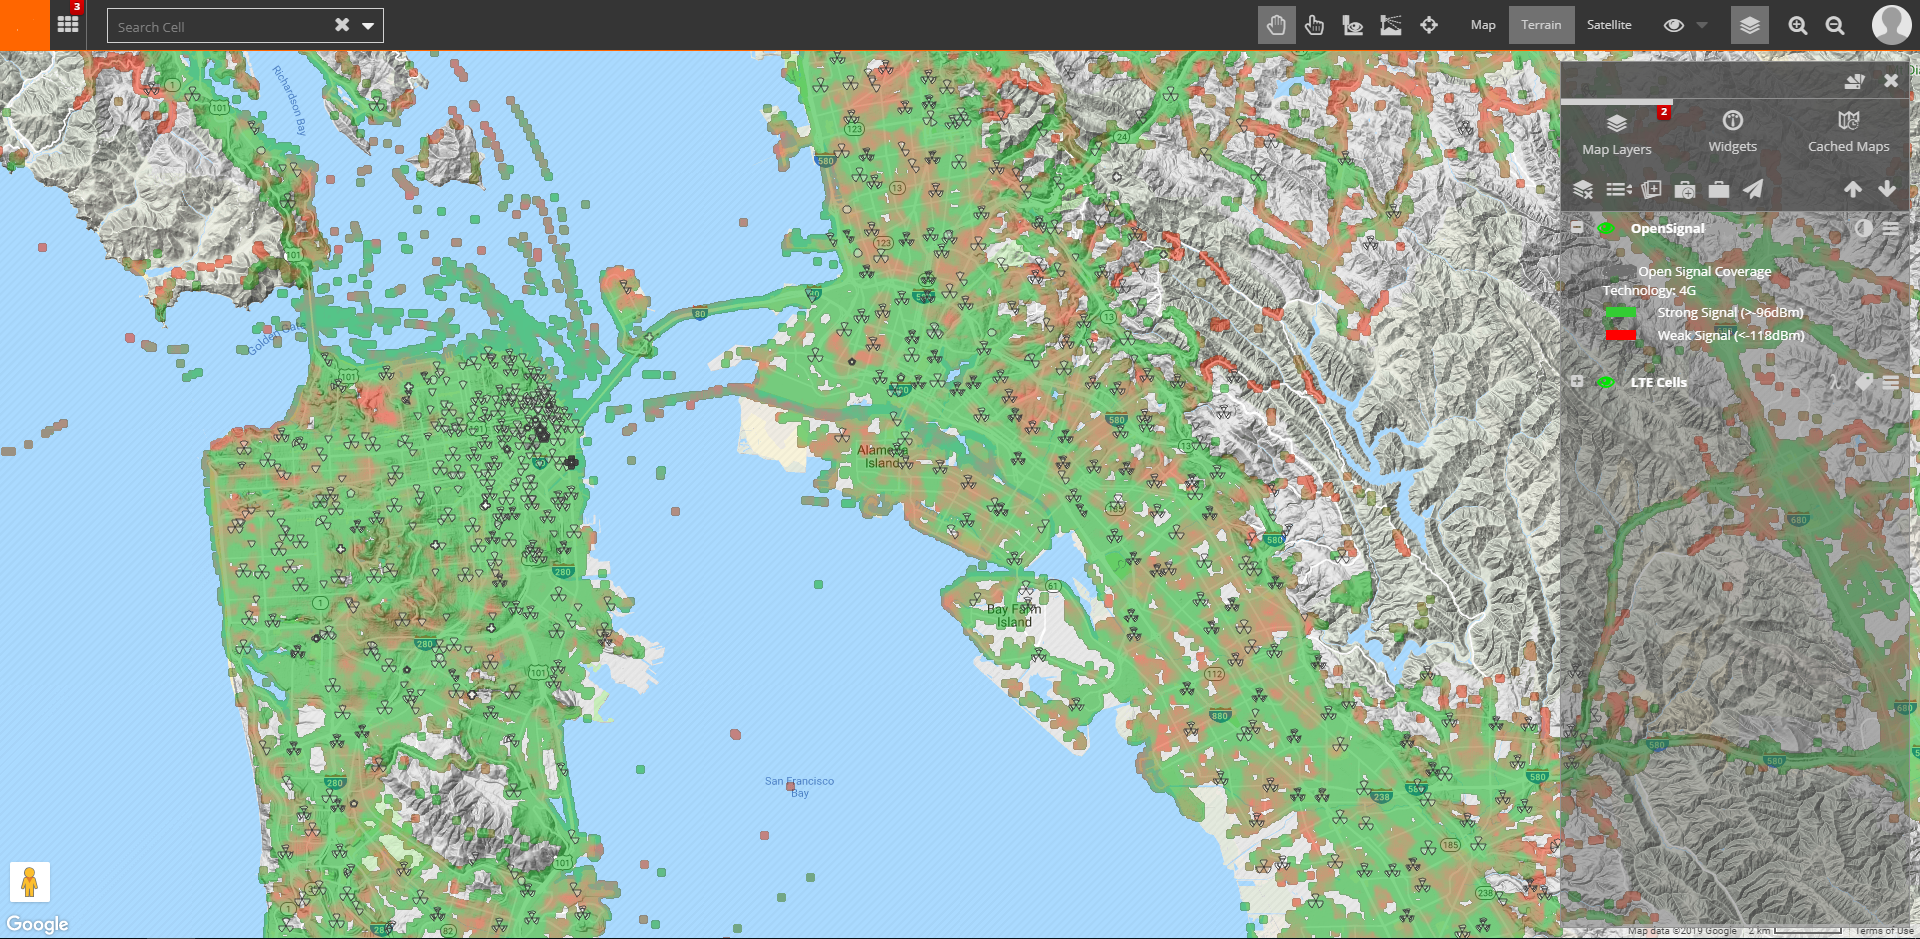Click the Bay Farm Island map label

pyautogui.click(x=1013, y=615)
